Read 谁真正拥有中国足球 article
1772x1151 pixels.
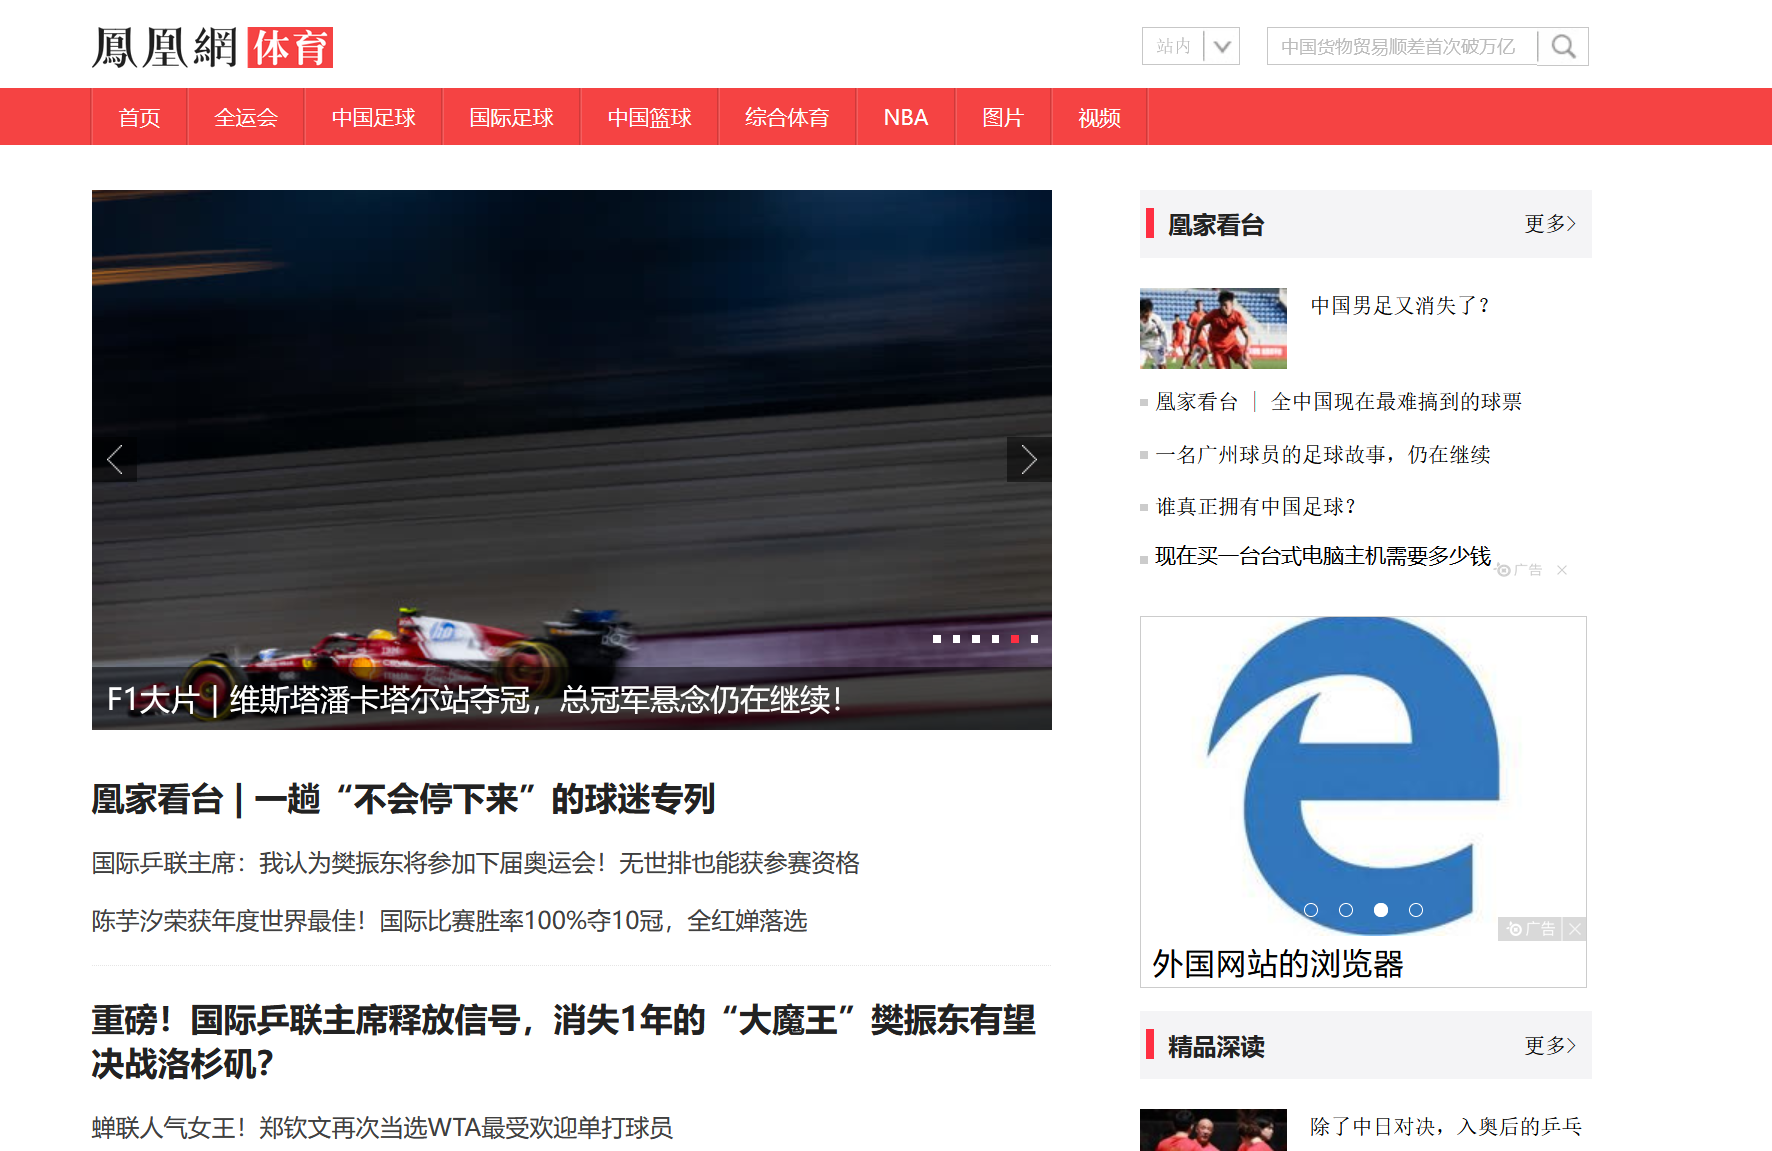(x=1255, y=507)
